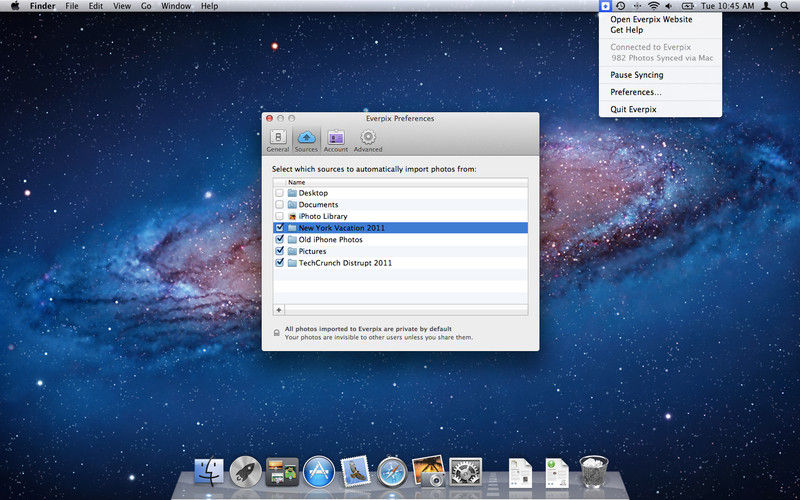Open the battery status icon

coord(688,6)
